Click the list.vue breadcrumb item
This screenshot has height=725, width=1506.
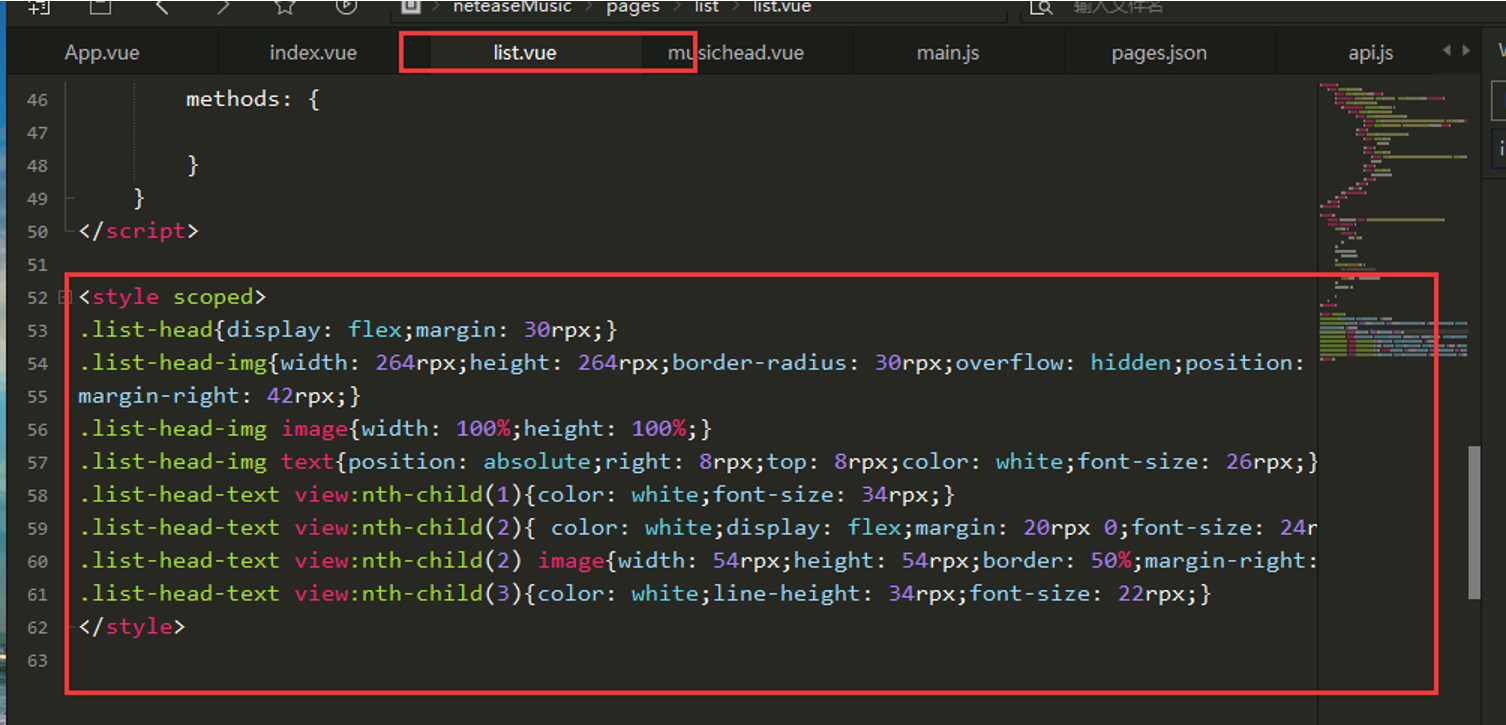[783, 7]
